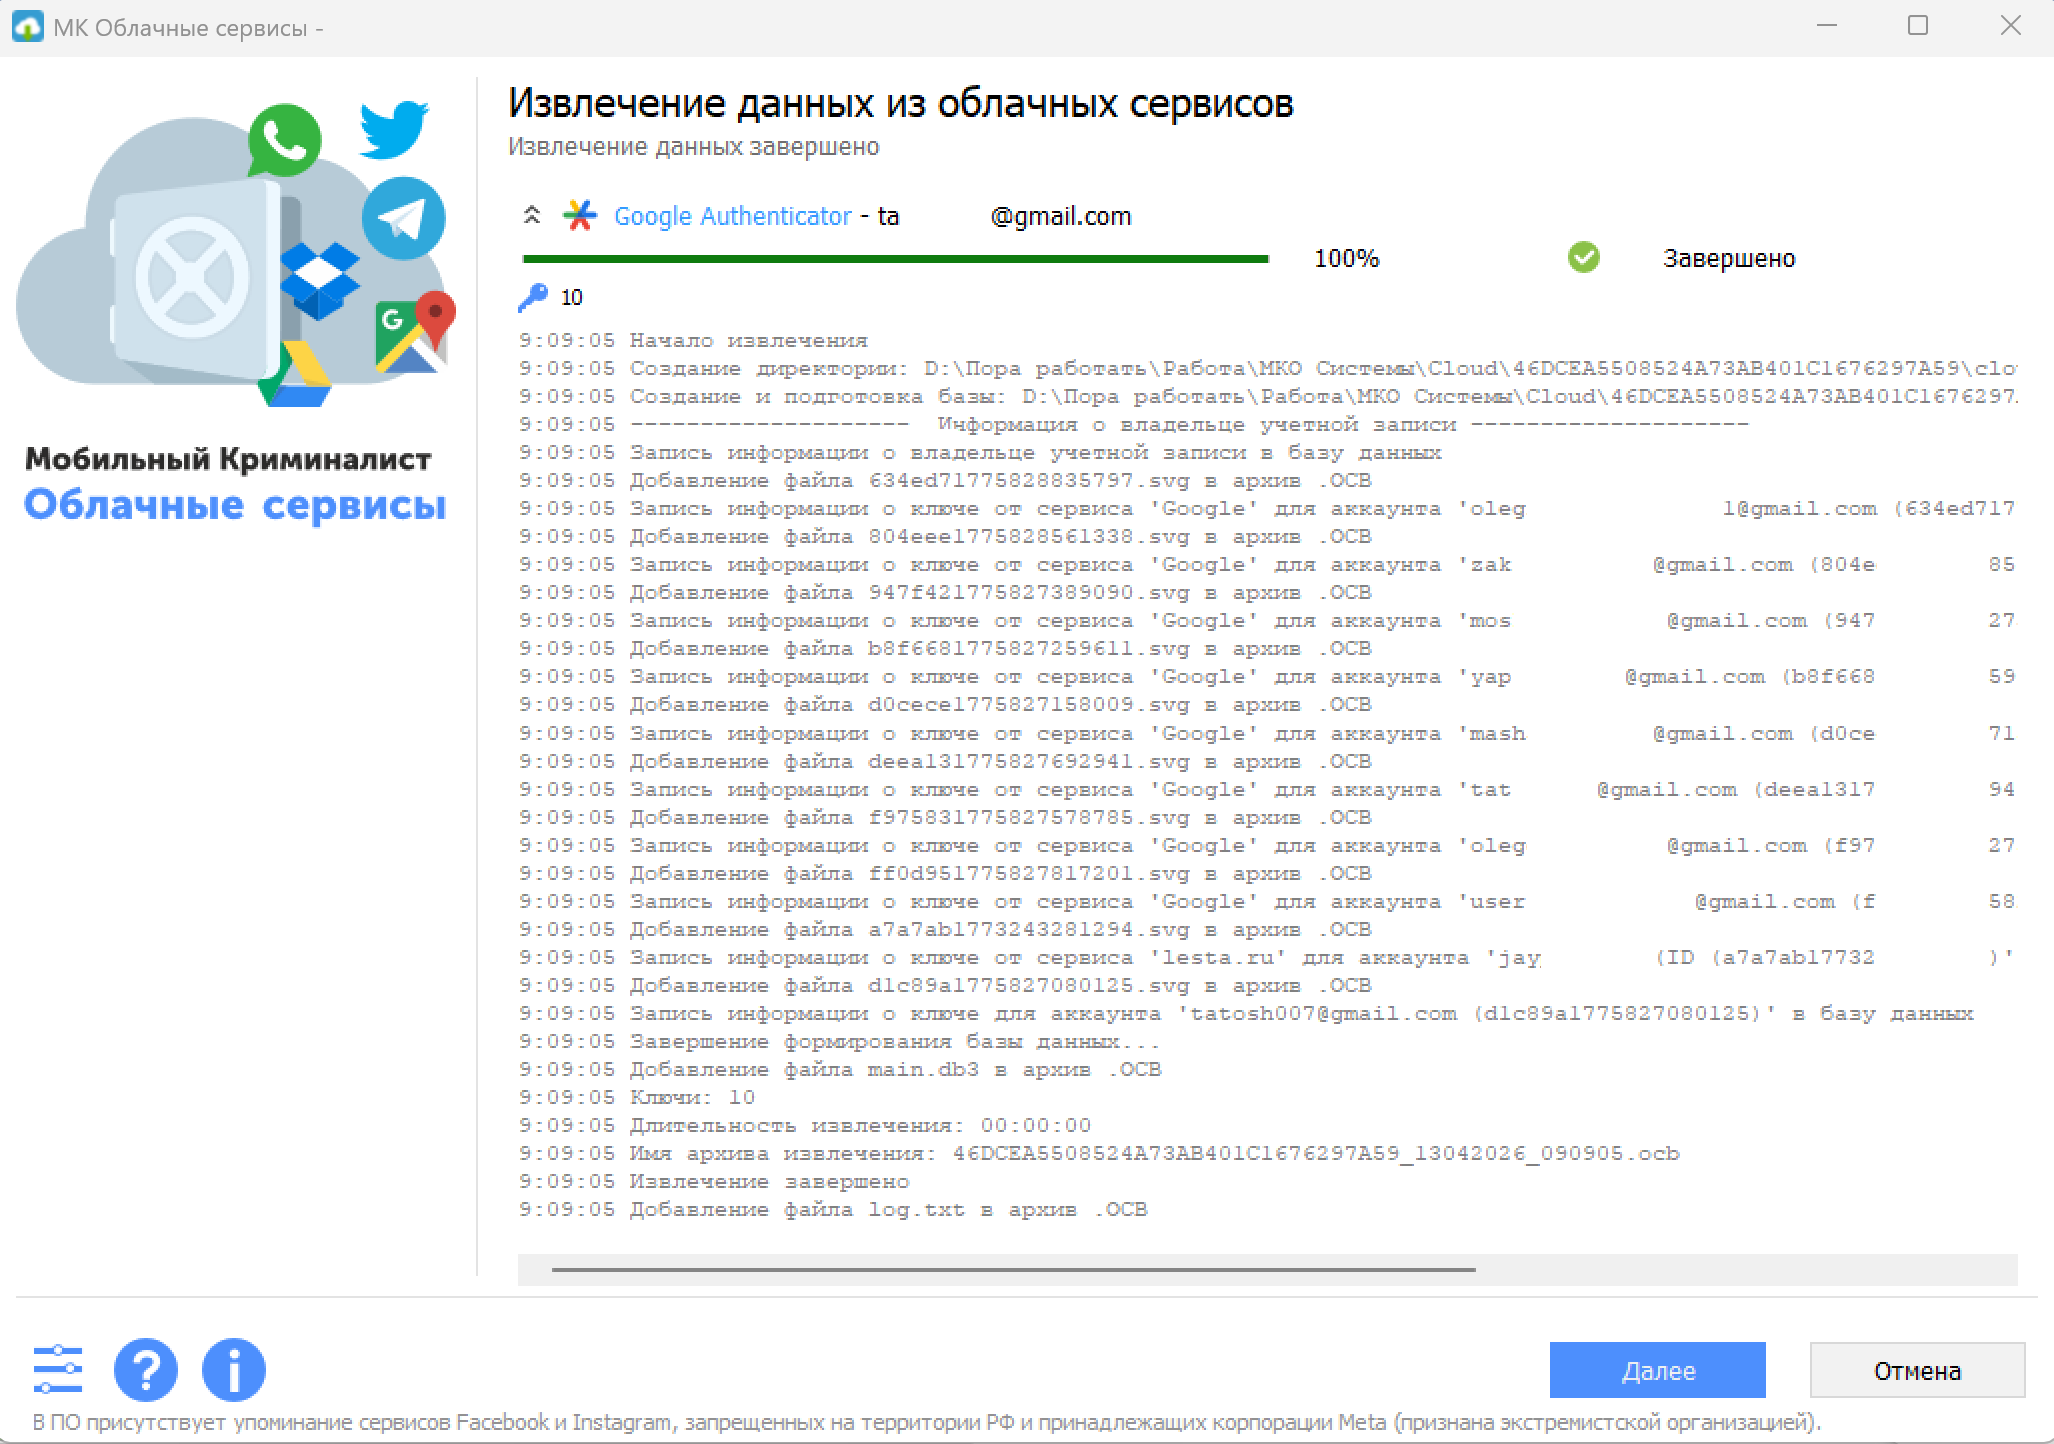Maximize the application window
The image size is (2054, 1444).
coord(1917,26)
